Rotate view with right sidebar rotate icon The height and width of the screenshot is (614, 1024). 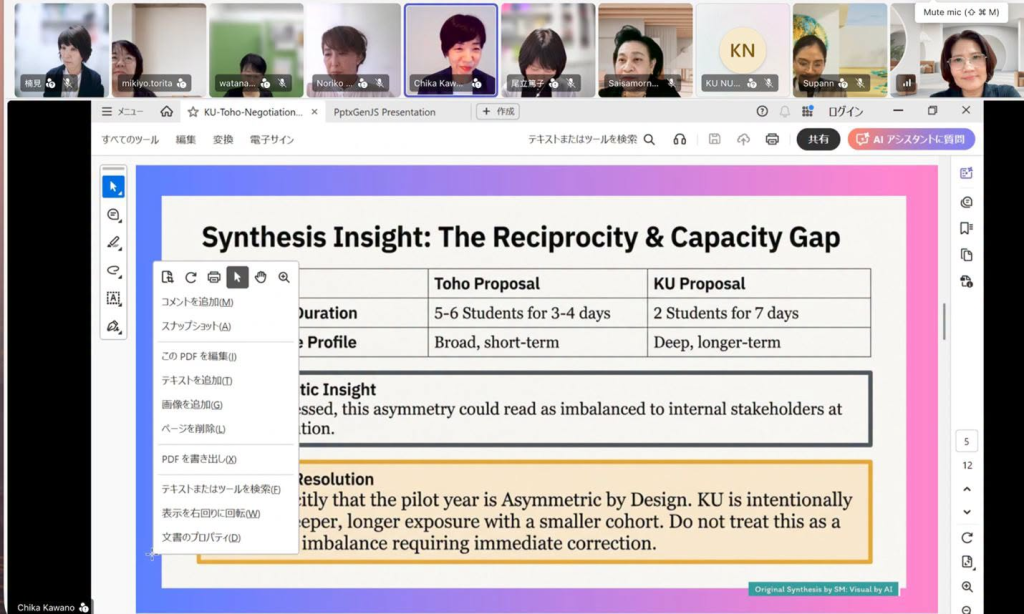coord(967,538)
